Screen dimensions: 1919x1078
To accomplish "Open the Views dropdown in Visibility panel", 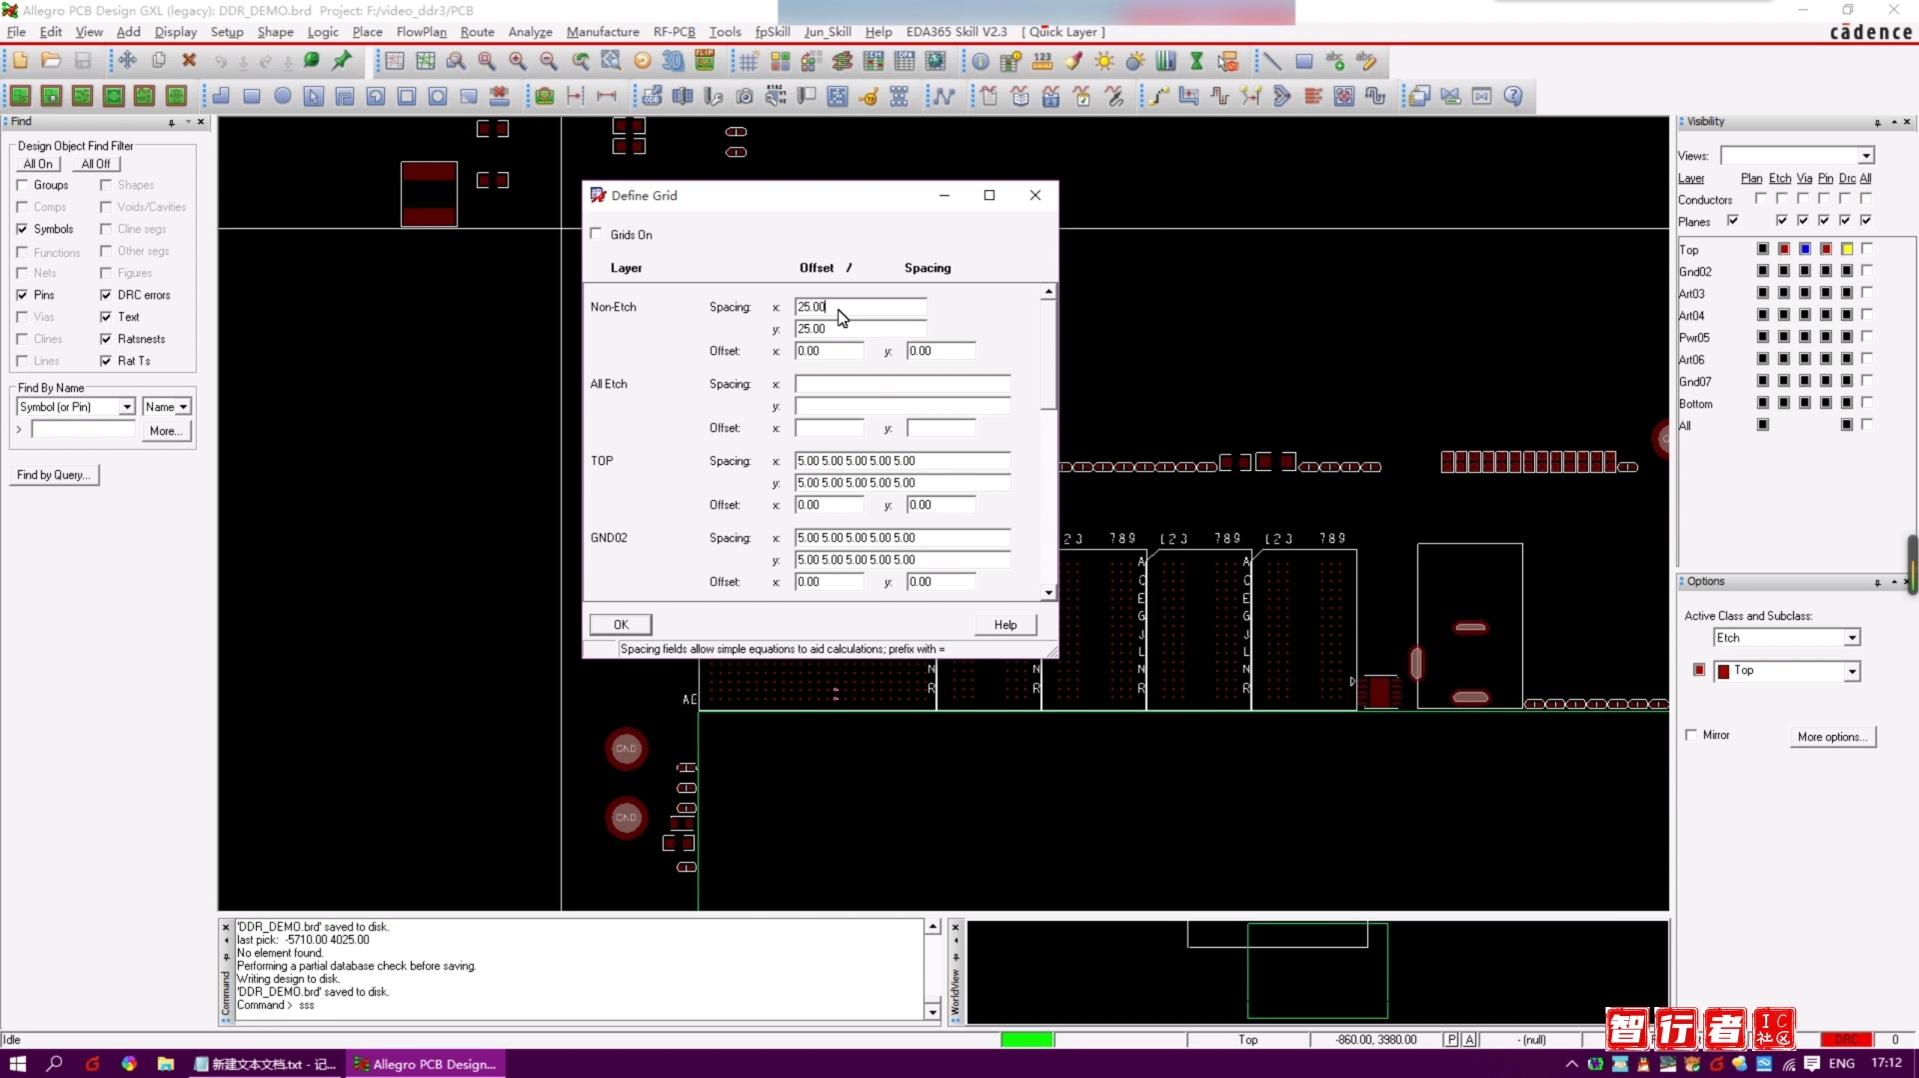I will [1866, 156].
